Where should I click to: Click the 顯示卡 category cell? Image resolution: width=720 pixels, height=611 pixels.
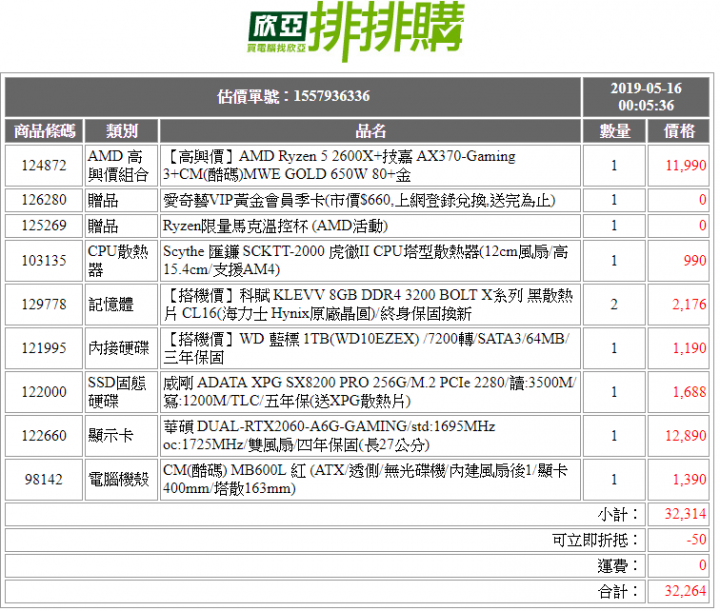122,436
